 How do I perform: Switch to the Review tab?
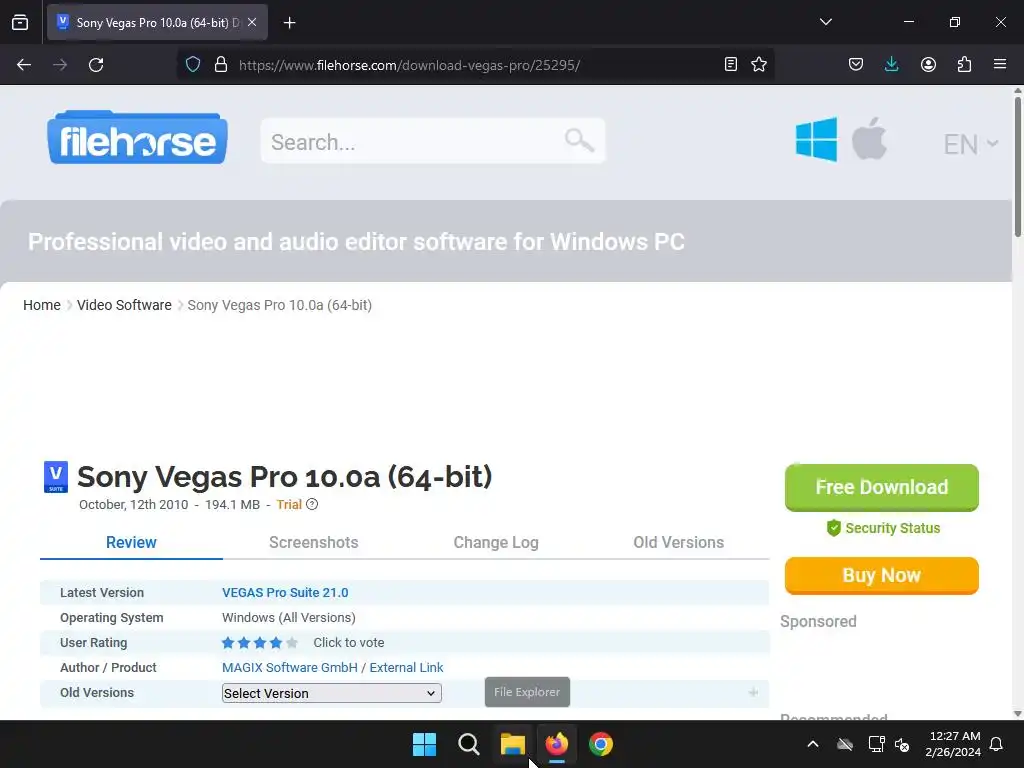[131, 542]
